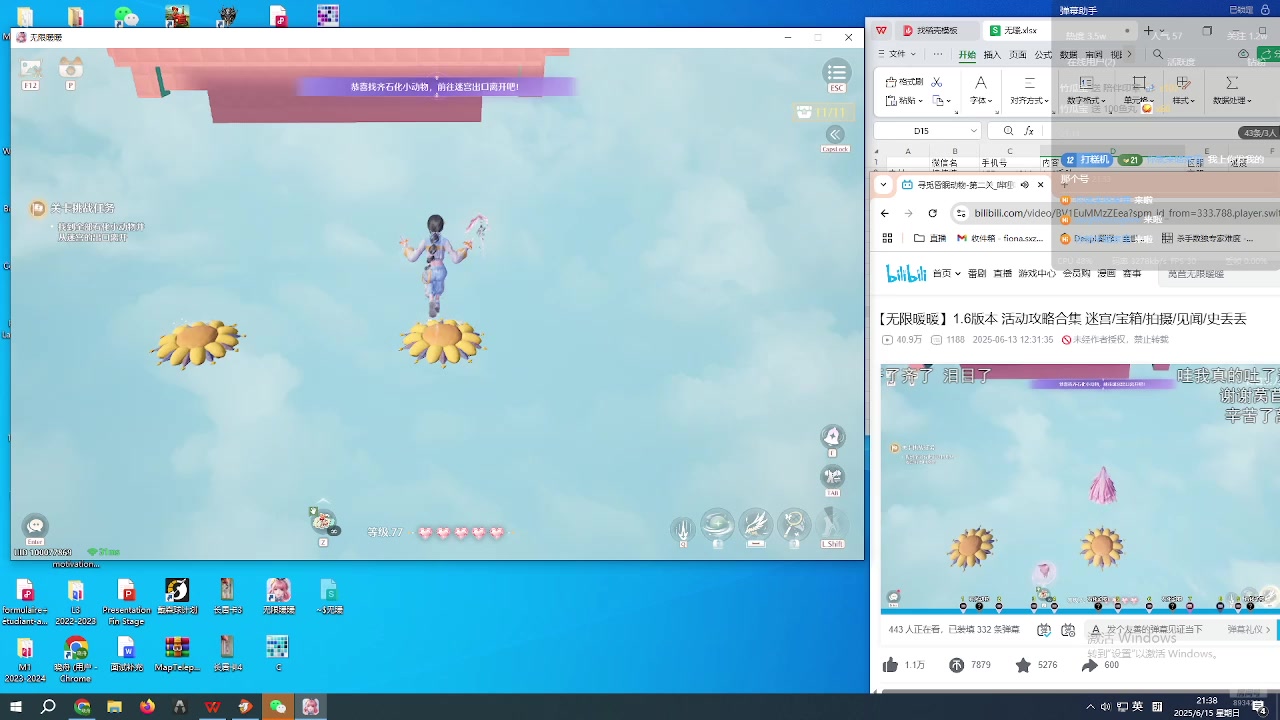The width and height of the screenshot is (1280, 720).
Task: Click the bilibili logo
Action: coord(906,273)
